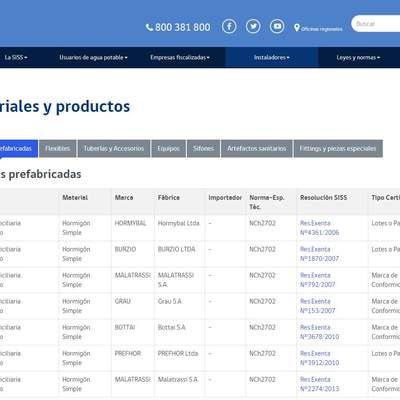Open Res Exenta N°1870/2007 link
The image size is (400, 400).
pos(319,254)
